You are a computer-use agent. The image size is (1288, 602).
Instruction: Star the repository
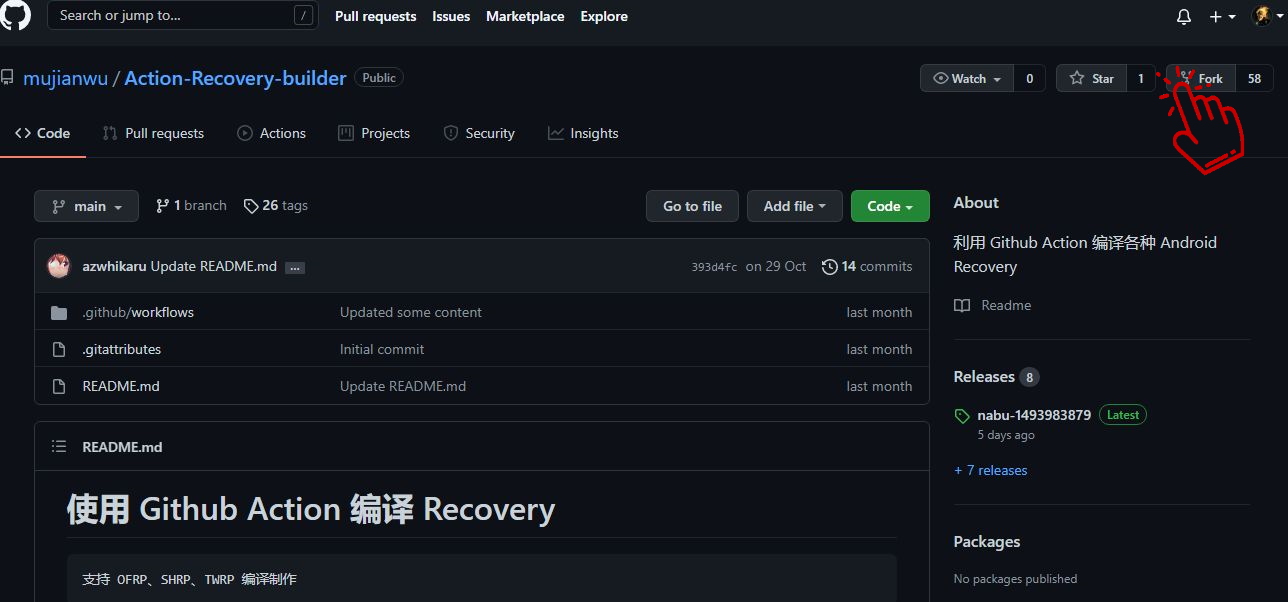[1091, 78]
